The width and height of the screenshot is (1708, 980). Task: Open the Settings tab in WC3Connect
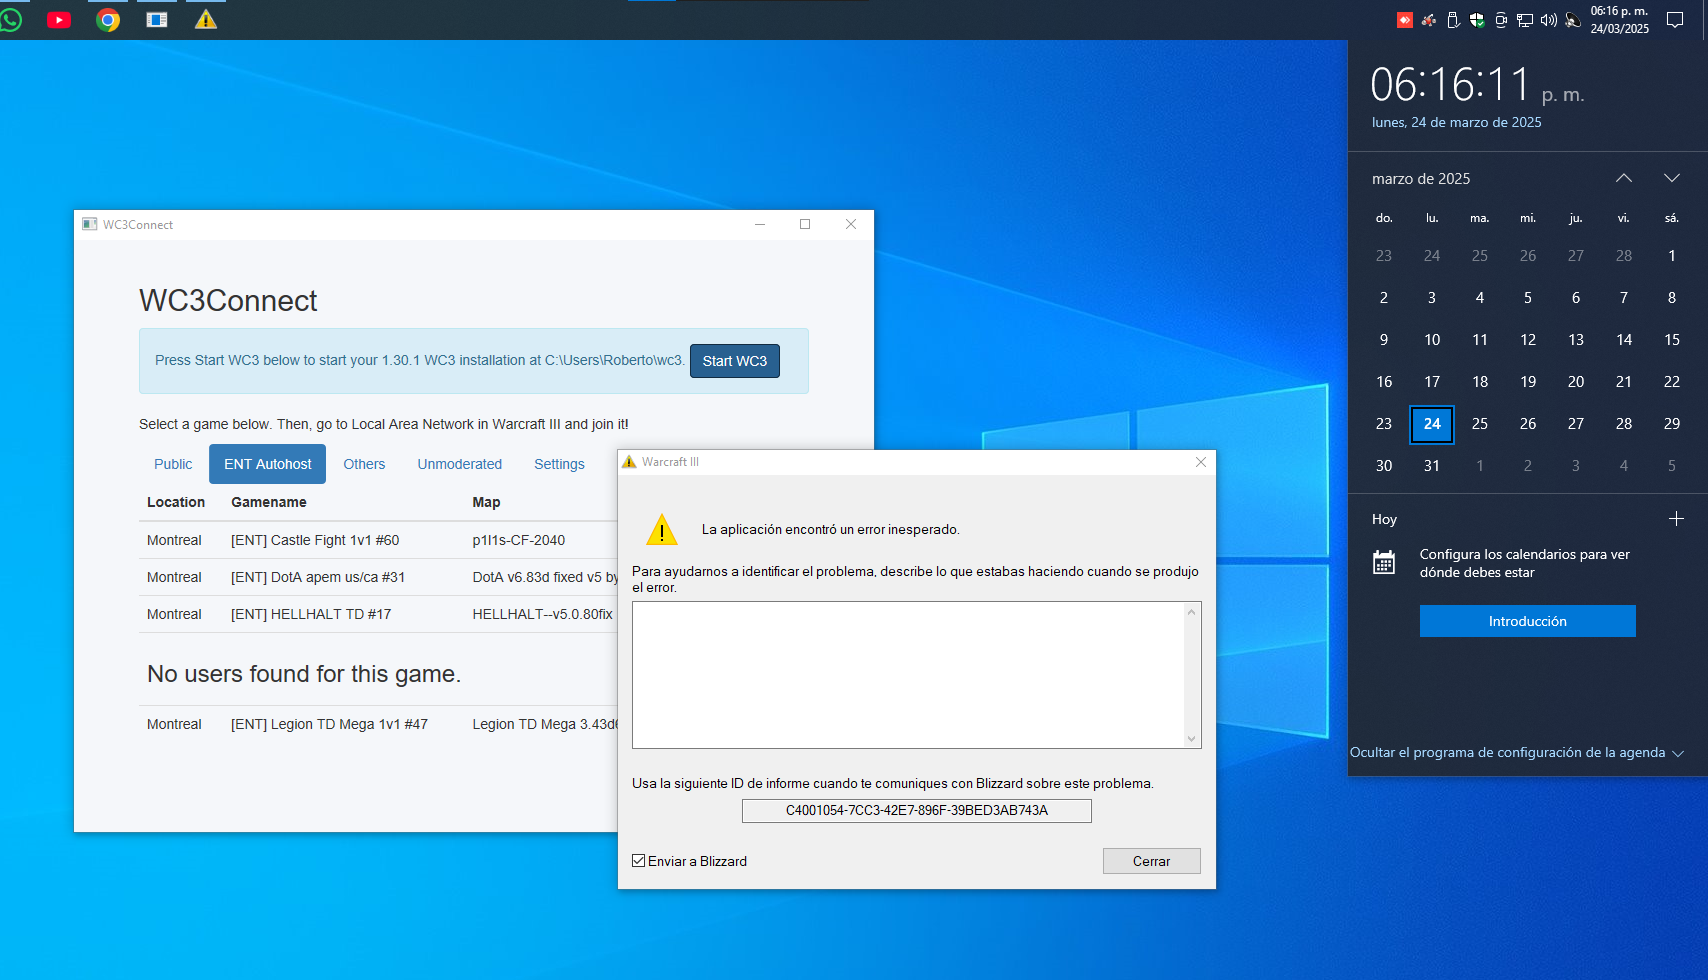click(559, 464)
